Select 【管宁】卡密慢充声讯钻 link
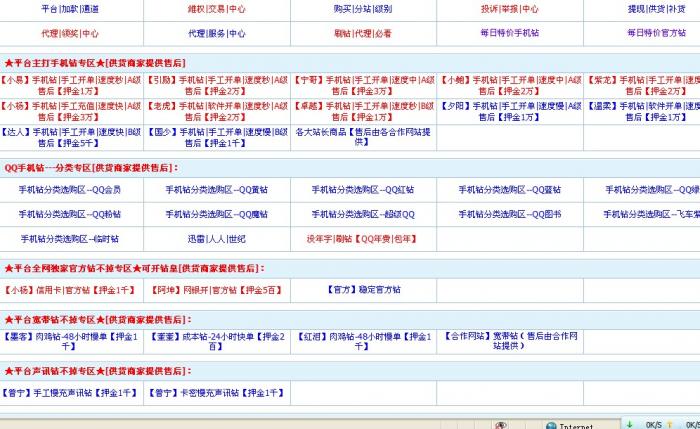Viewport: 700px width, 429px height. click(217, 393)
